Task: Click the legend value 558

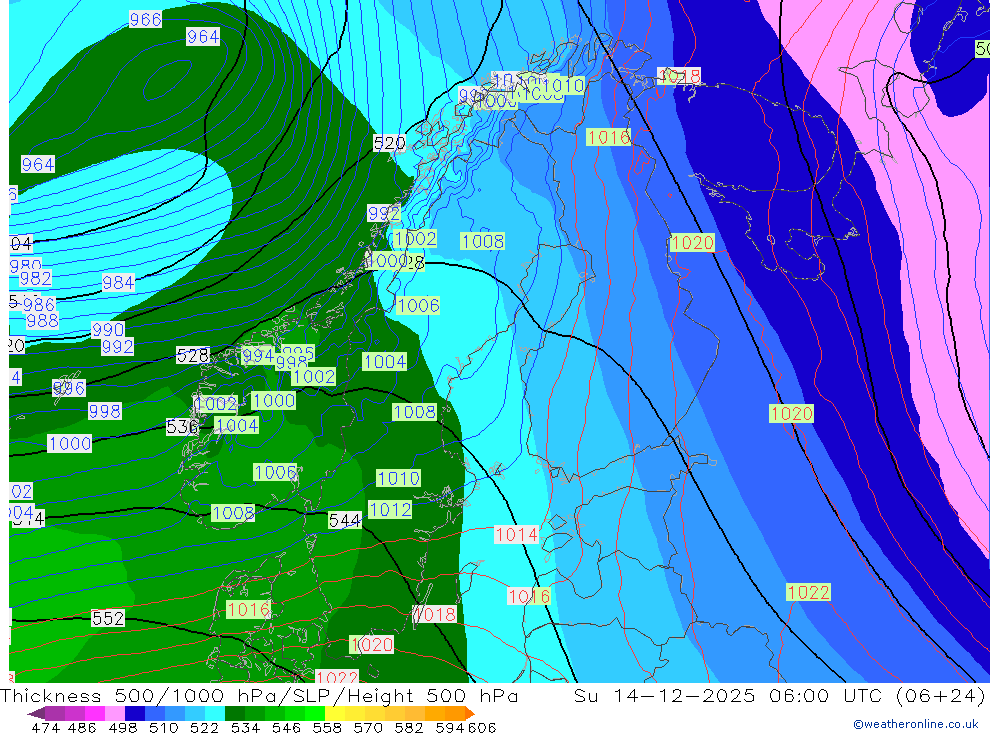Action: click(327, 727)
